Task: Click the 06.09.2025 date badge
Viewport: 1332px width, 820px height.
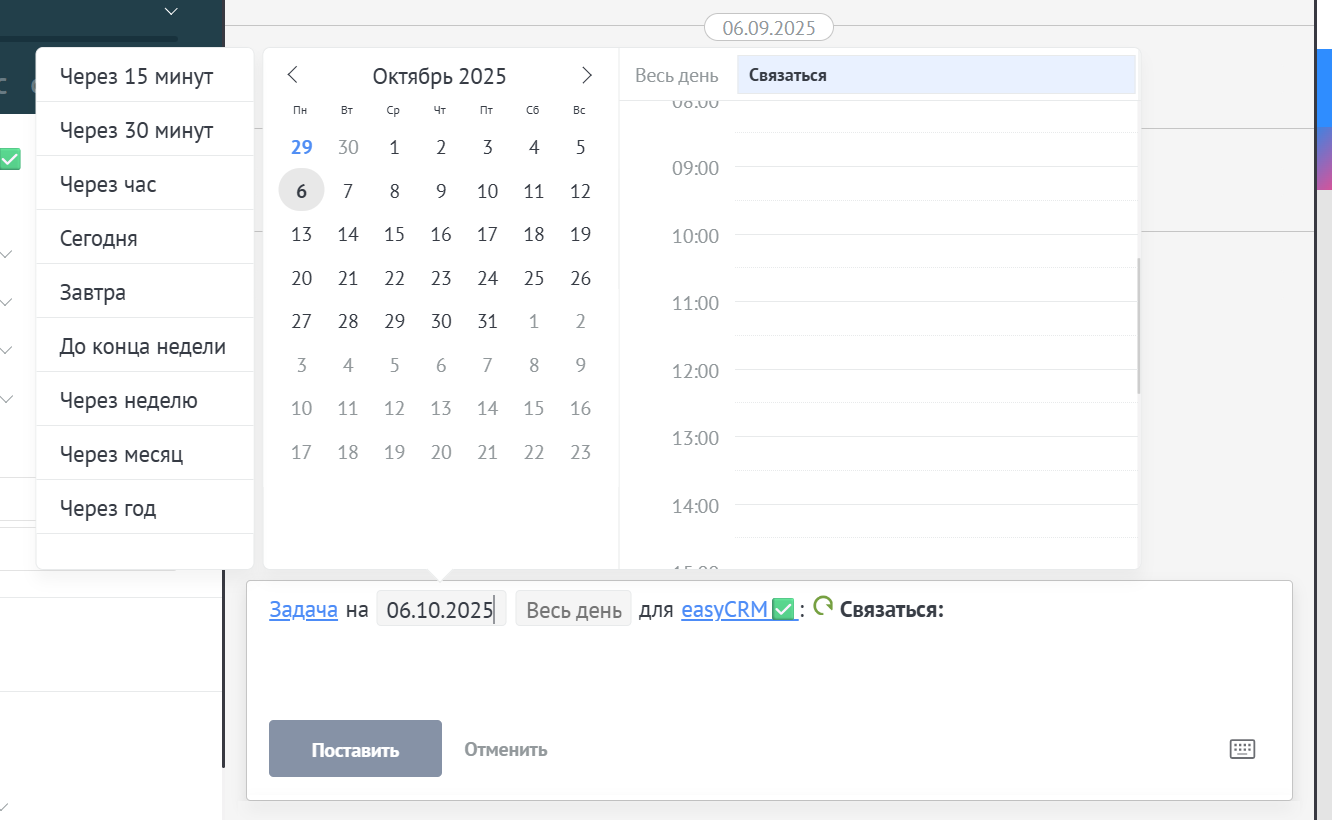Action: pyautogui.click(x=768, y=28)
